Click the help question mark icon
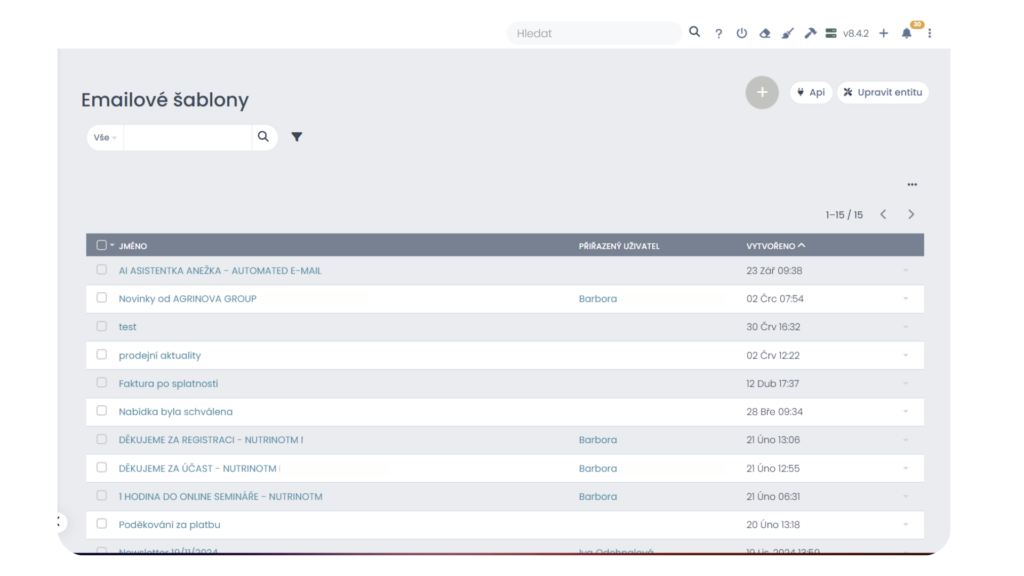 coord(718,33)
